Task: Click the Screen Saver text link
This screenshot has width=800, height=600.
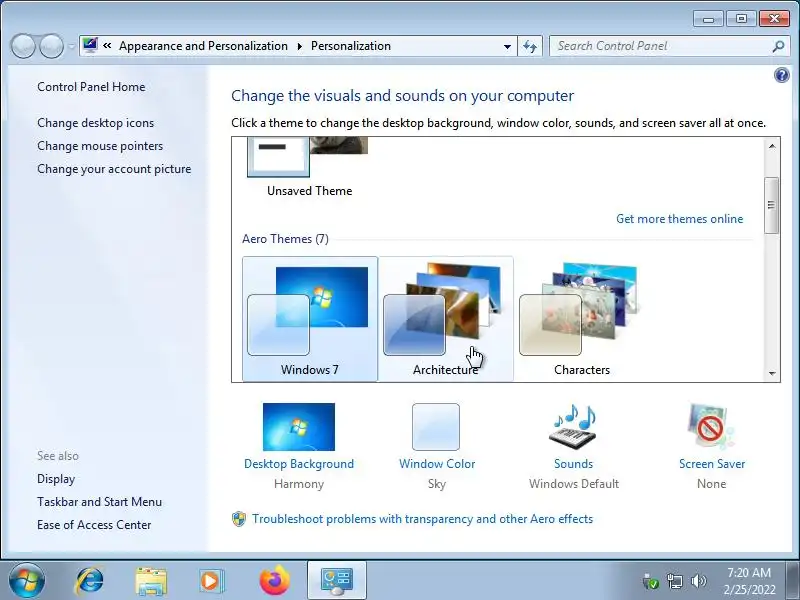Action: pos(712,464)
